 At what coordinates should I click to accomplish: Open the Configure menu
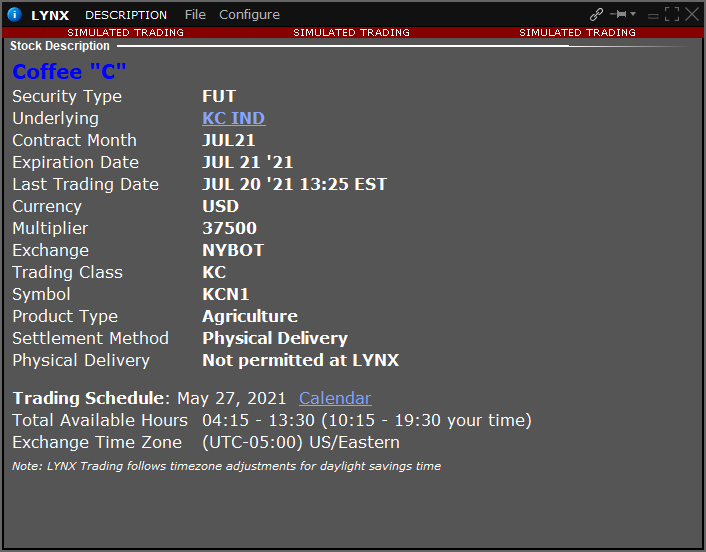(249, 15)
